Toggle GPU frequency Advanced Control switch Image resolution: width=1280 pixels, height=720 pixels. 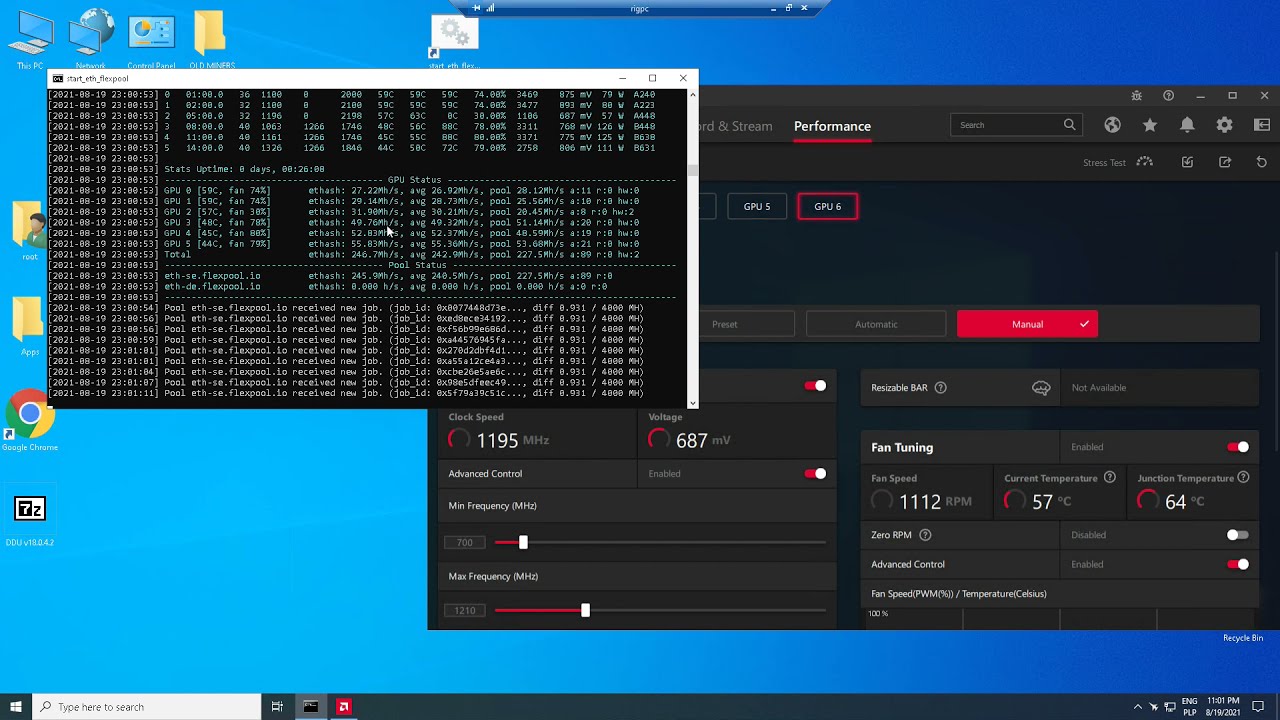[815, 473]
